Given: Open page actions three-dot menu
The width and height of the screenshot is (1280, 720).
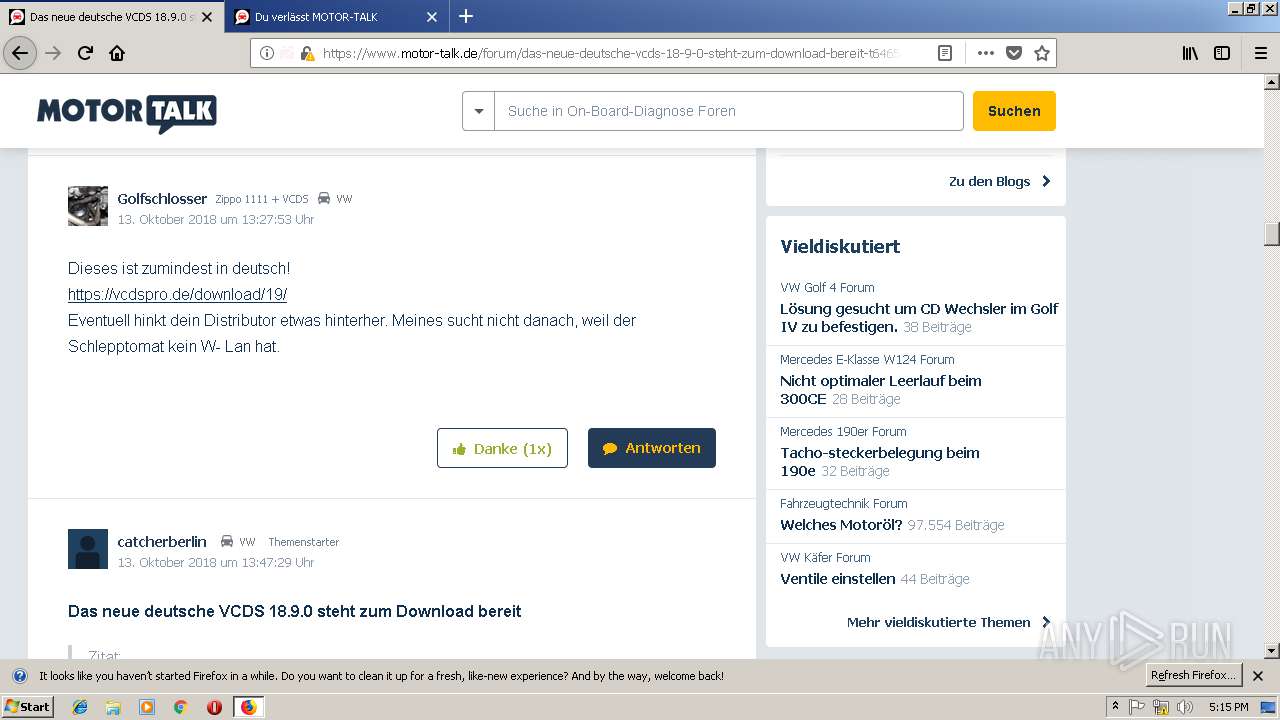Looking at the screenshot, I should coord(986,53).
